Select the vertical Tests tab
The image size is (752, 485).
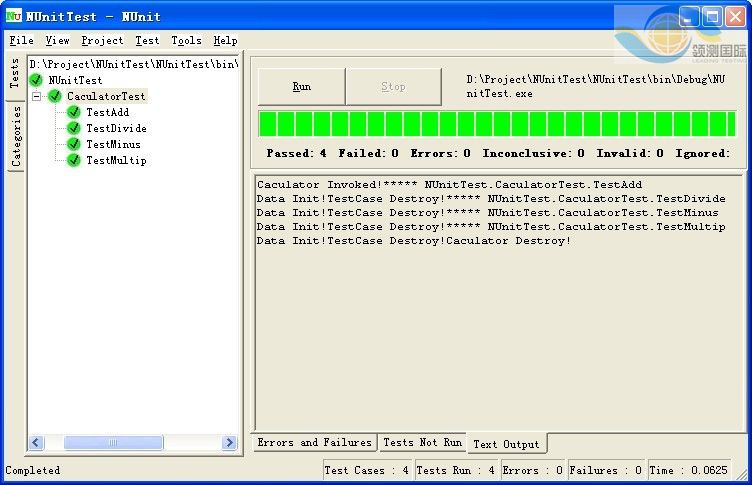(15, 73)
